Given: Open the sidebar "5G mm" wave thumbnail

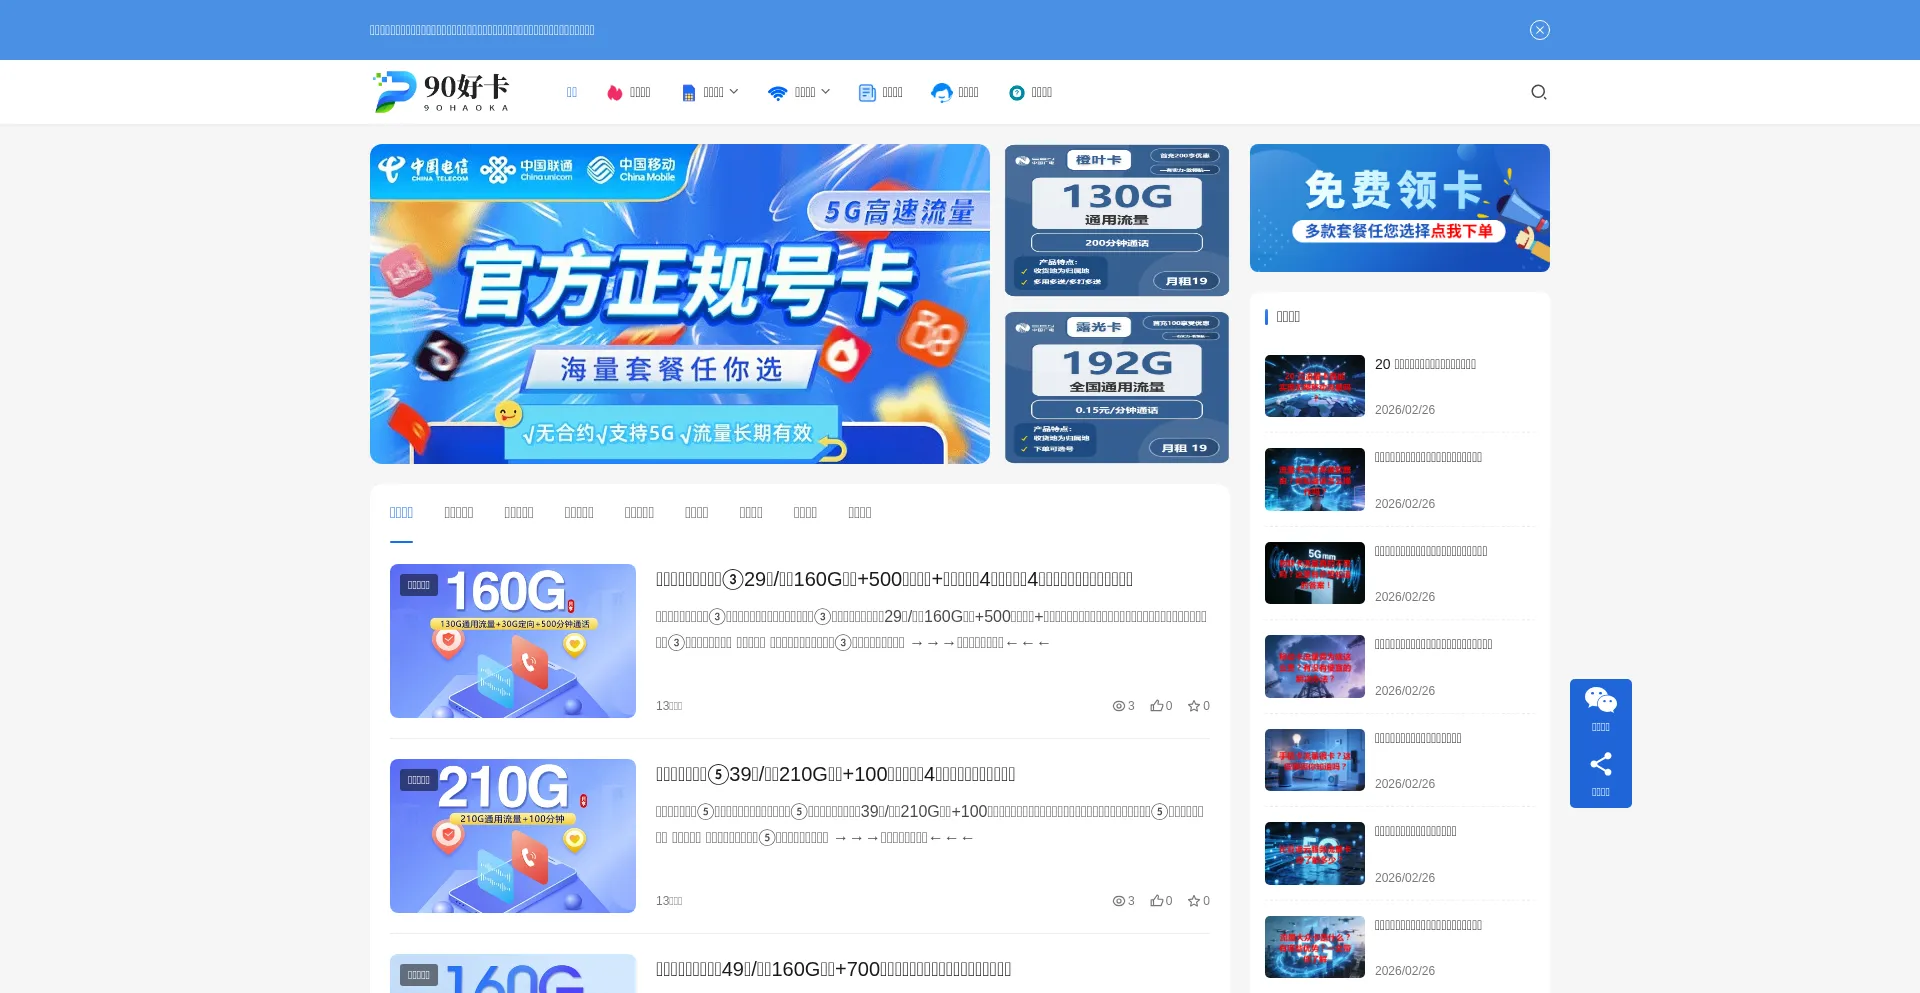Looking at the screenshot, I should [1315, 573].
